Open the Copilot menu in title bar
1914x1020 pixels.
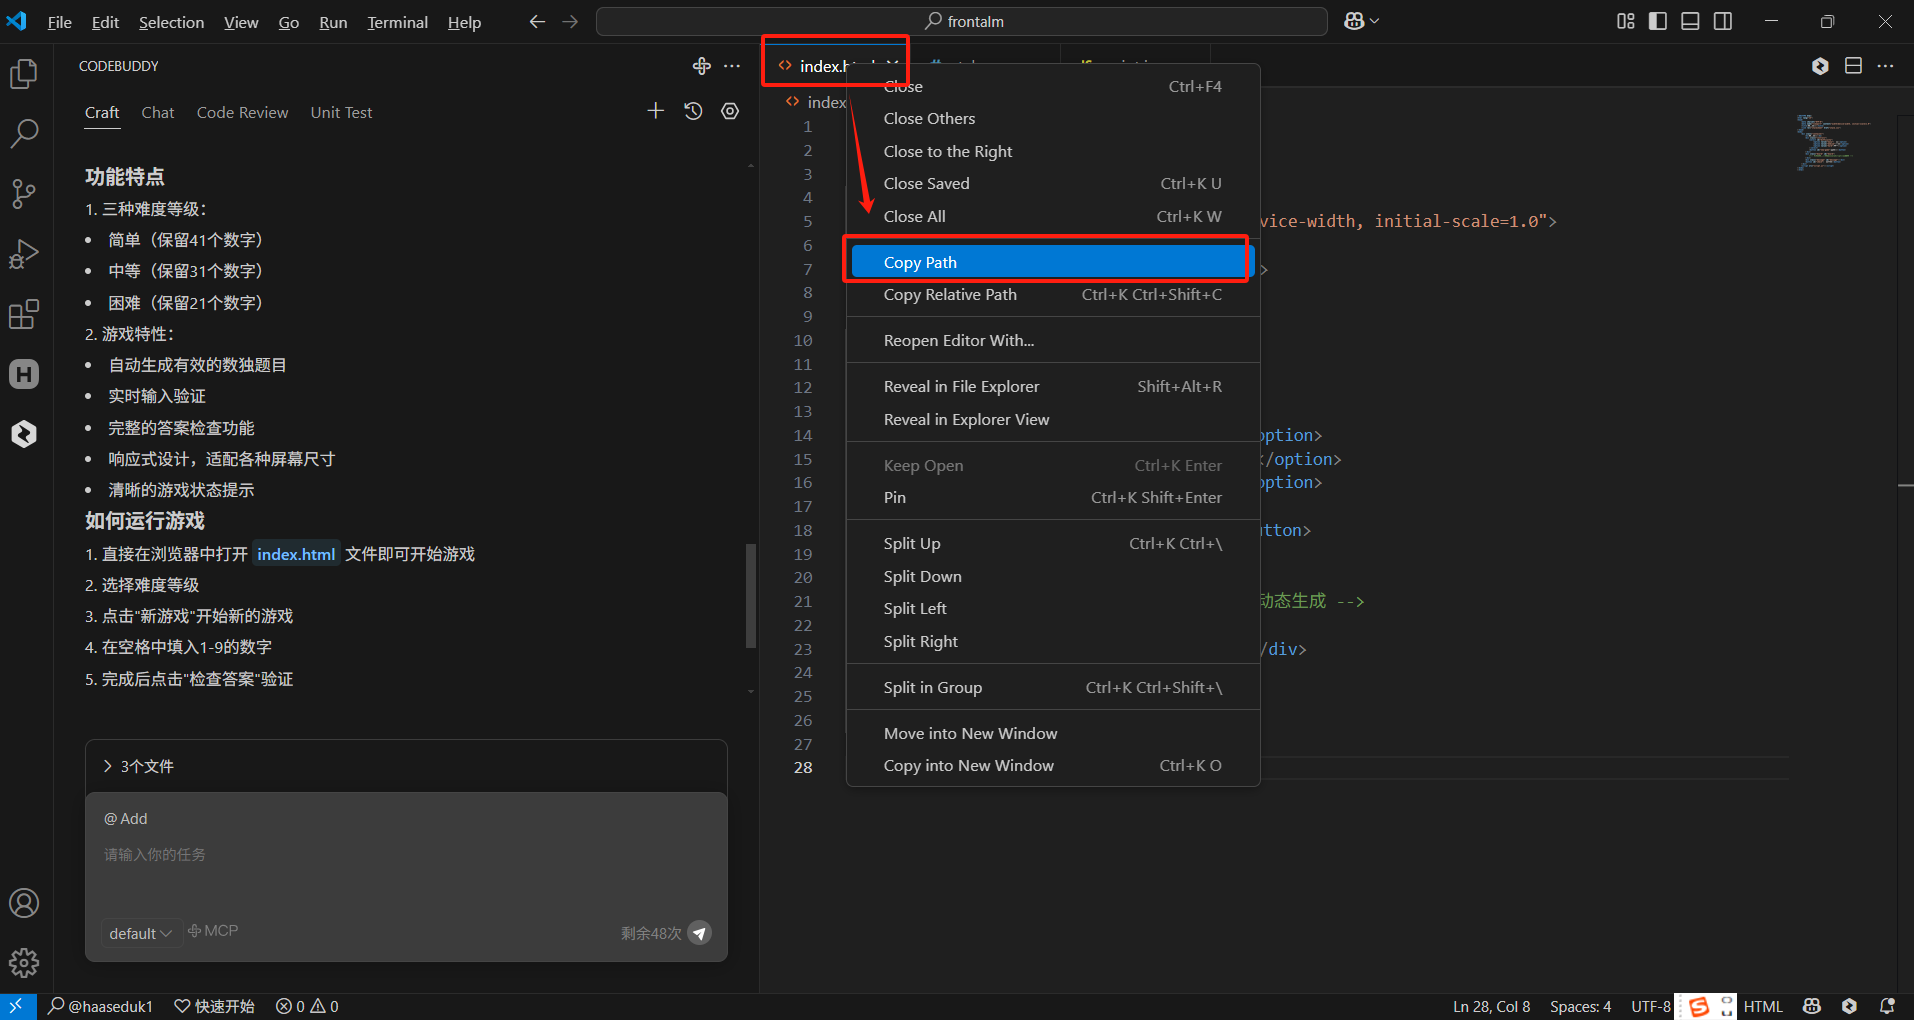tap(1361, 21)
